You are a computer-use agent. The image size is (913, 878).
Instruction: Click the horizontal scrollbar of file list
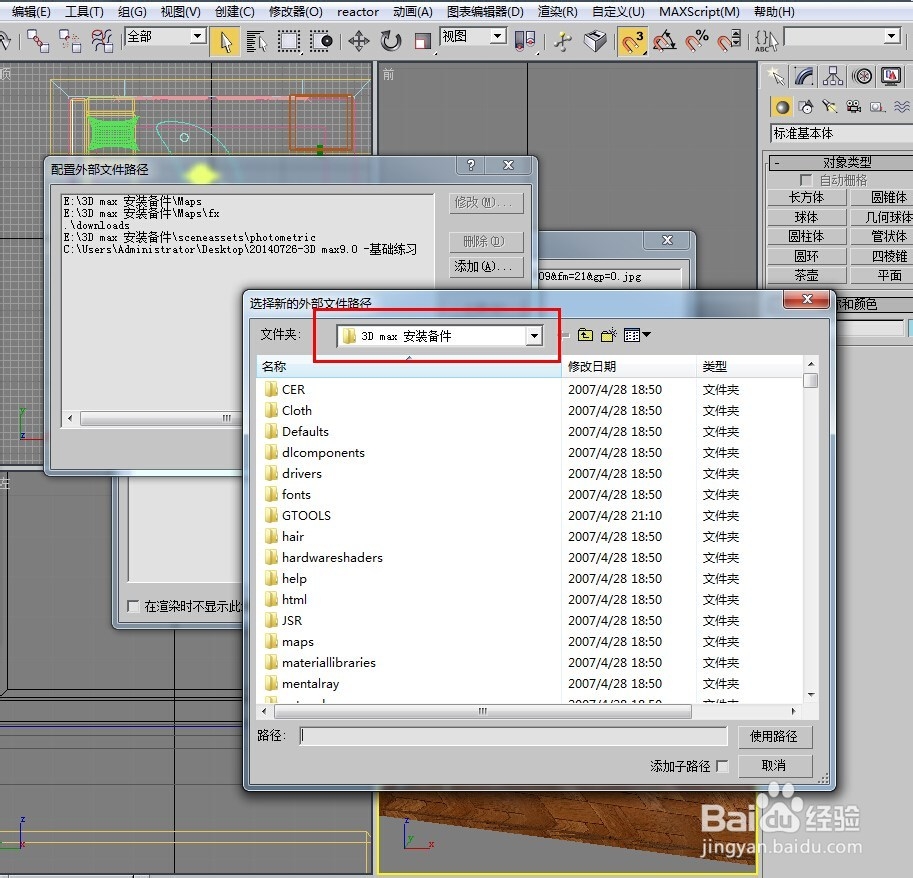(483, 711)
